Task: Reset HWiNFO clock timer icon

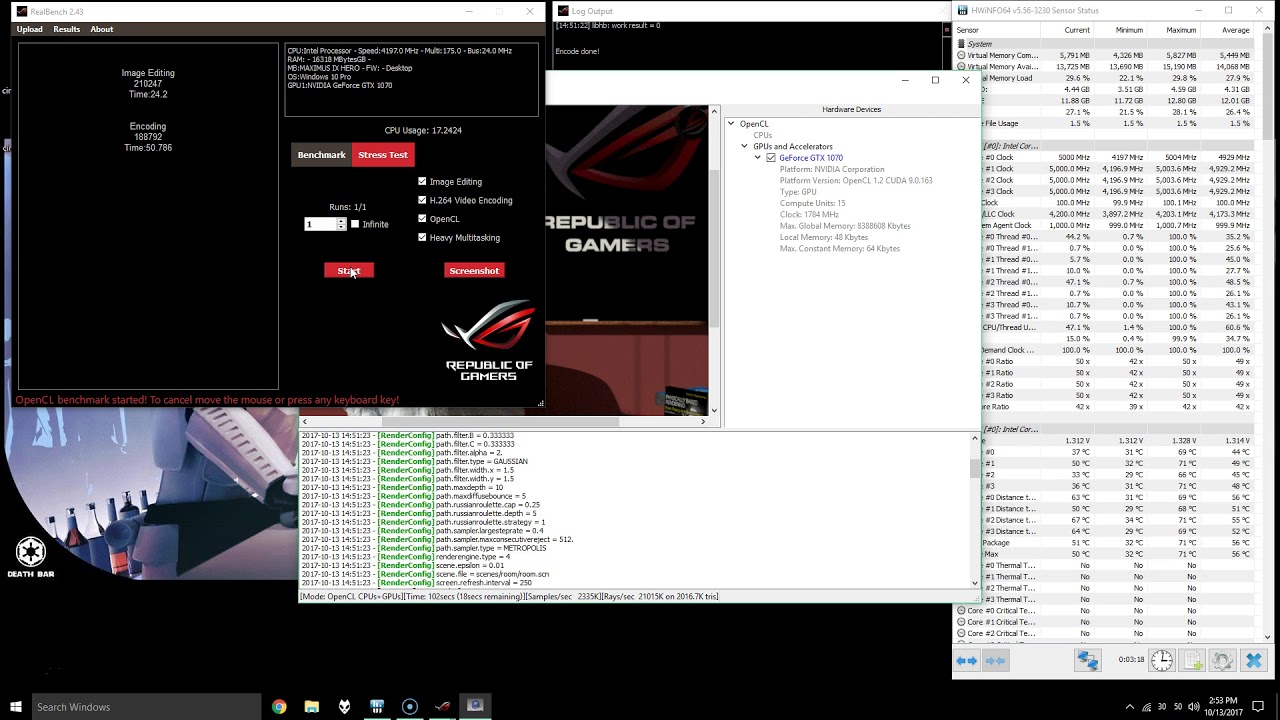Action: (x=1161, y=661)
